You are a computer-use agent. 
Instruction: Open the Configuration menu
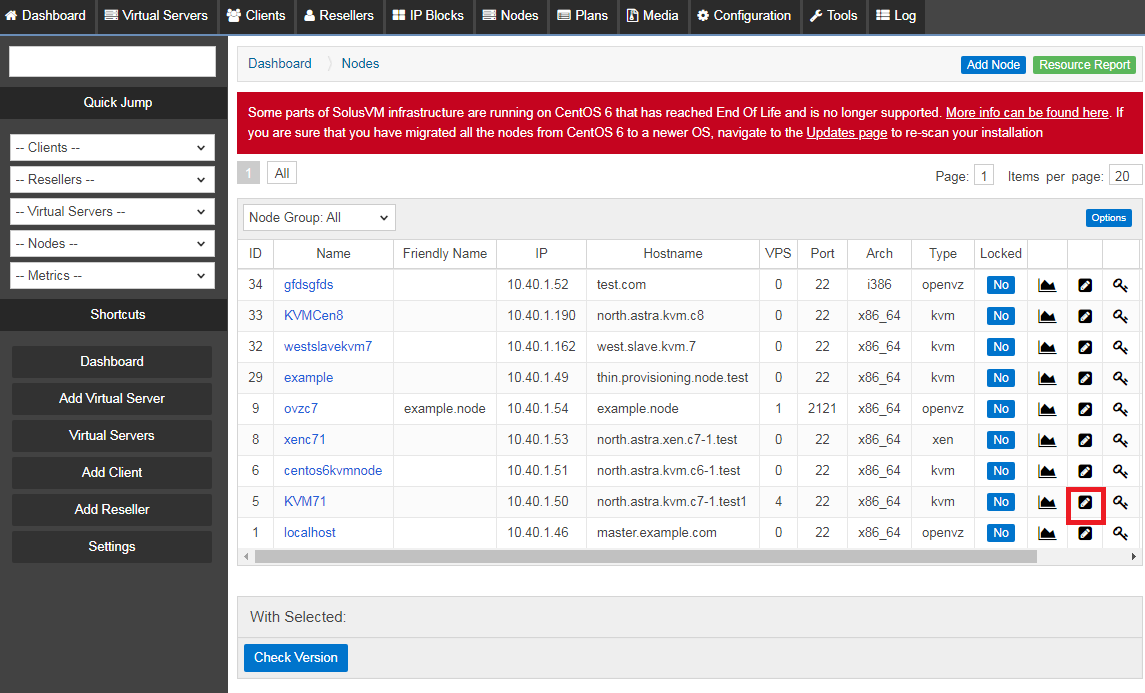point(744,16)
